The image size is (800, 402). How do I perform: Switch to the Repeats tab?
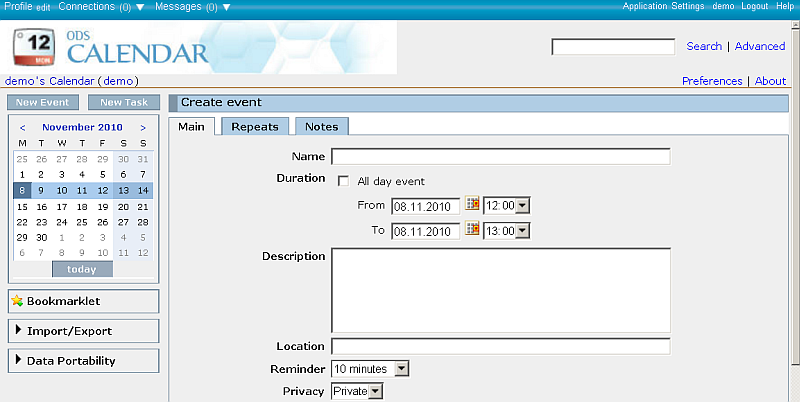pos(255,126)
